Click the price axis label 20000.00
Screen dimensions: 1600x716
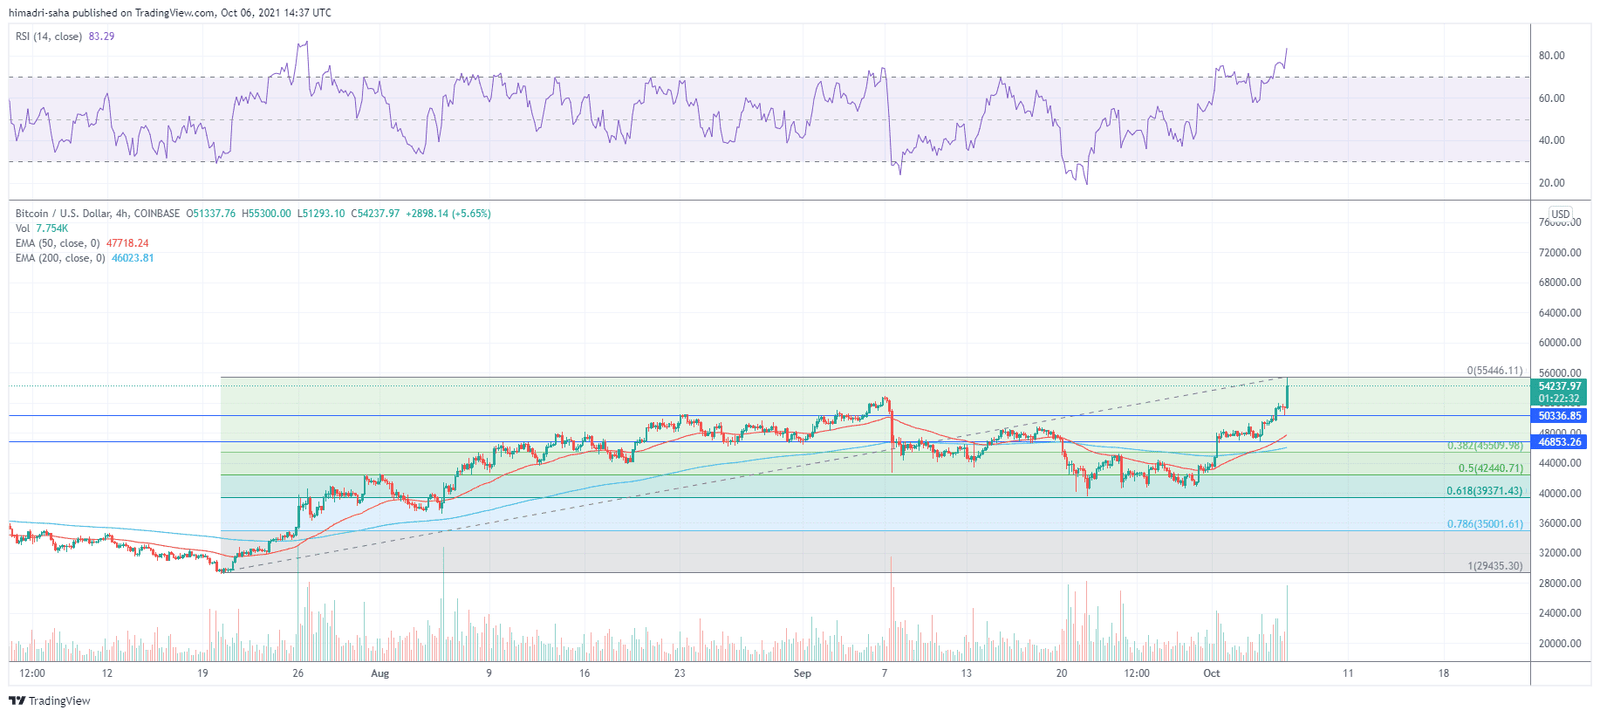pos(1560,643)
